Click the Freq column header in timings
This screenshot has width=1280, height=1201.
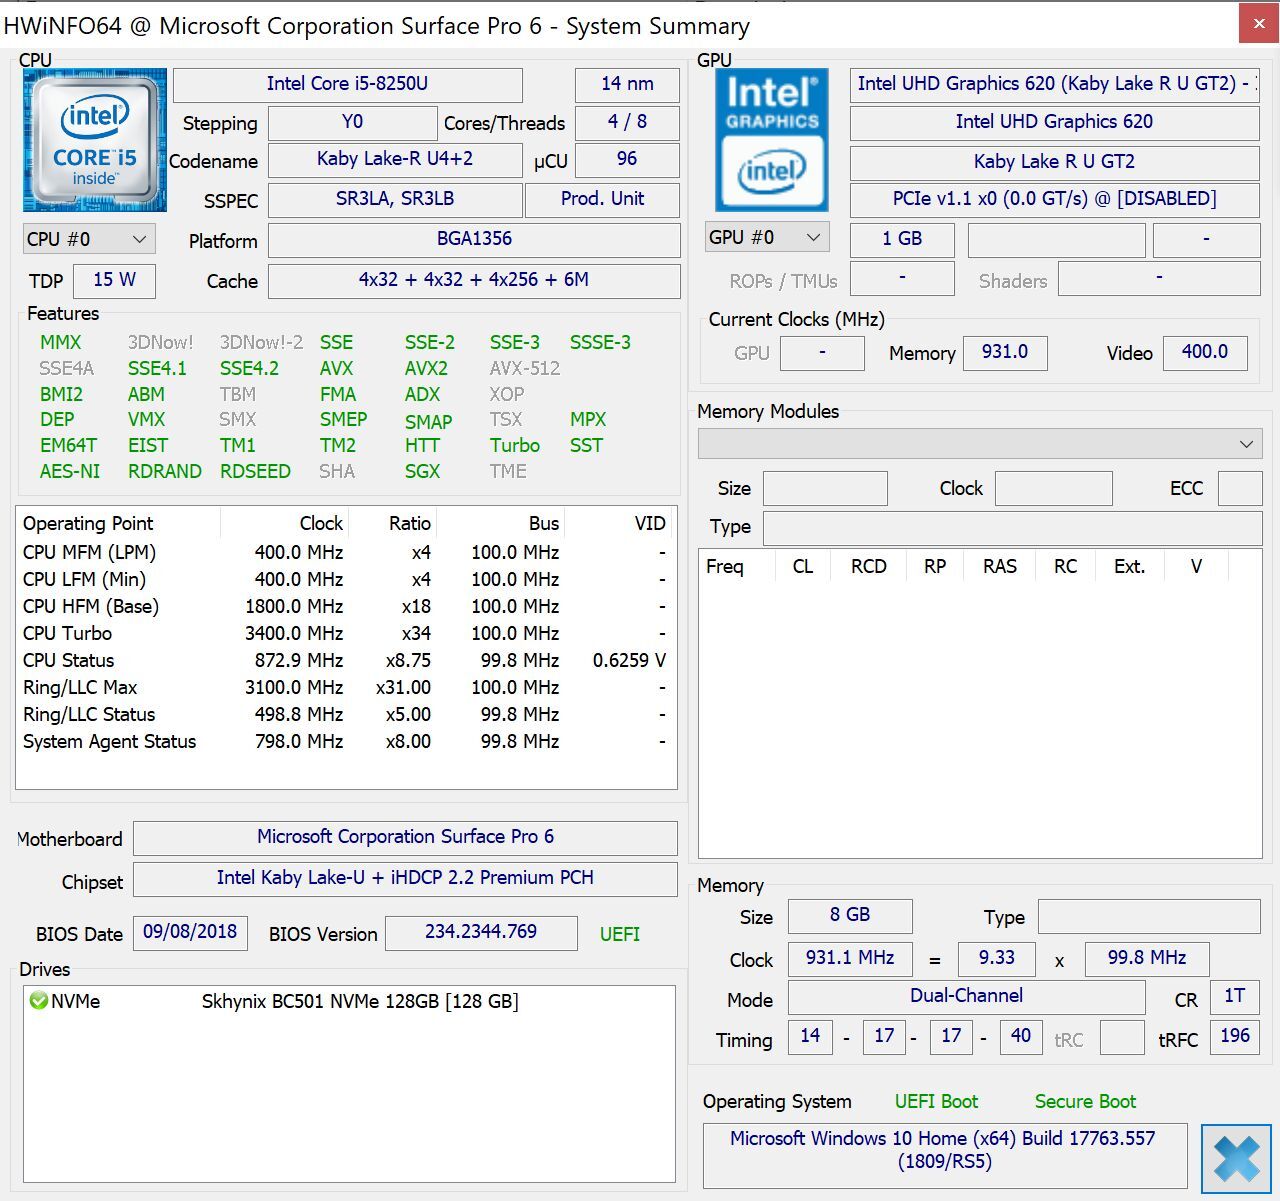click(725, 566)
